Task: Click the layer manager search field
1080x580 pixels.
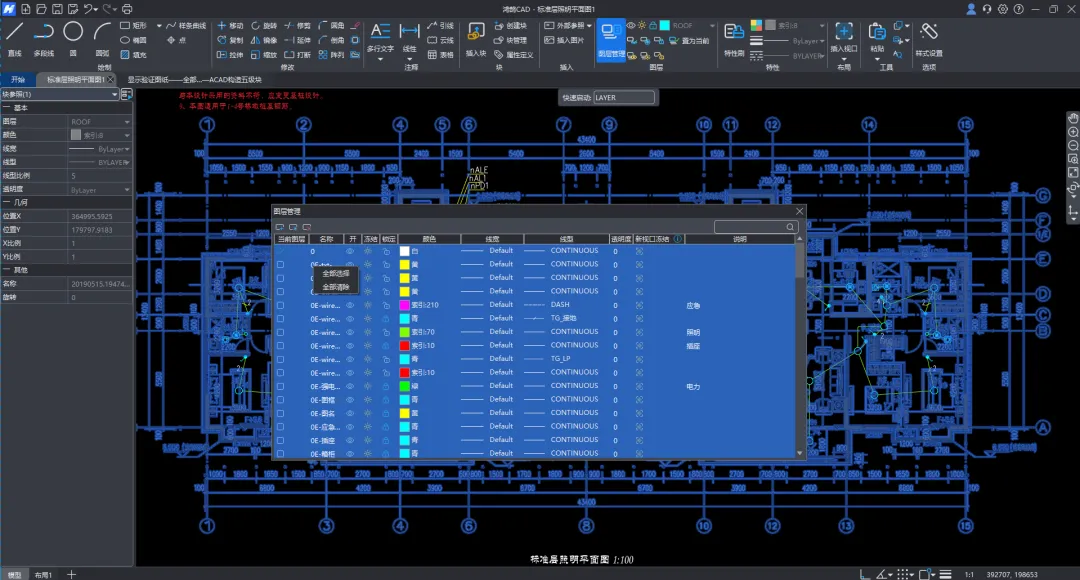Action: click(x=756, y=227)
